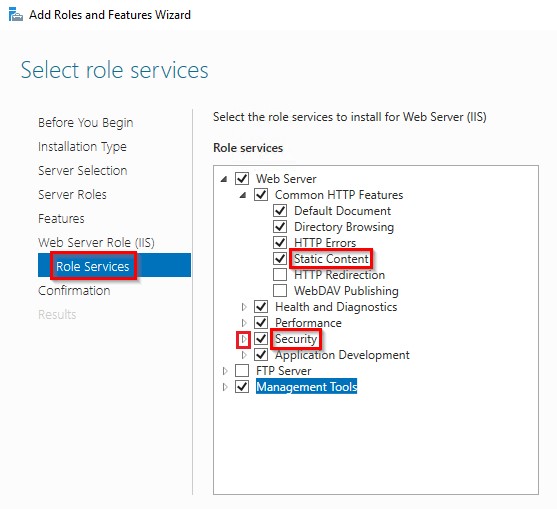557x509 pixels.
Task: Collapse the Common HTTP Features node
Action: 243,195
